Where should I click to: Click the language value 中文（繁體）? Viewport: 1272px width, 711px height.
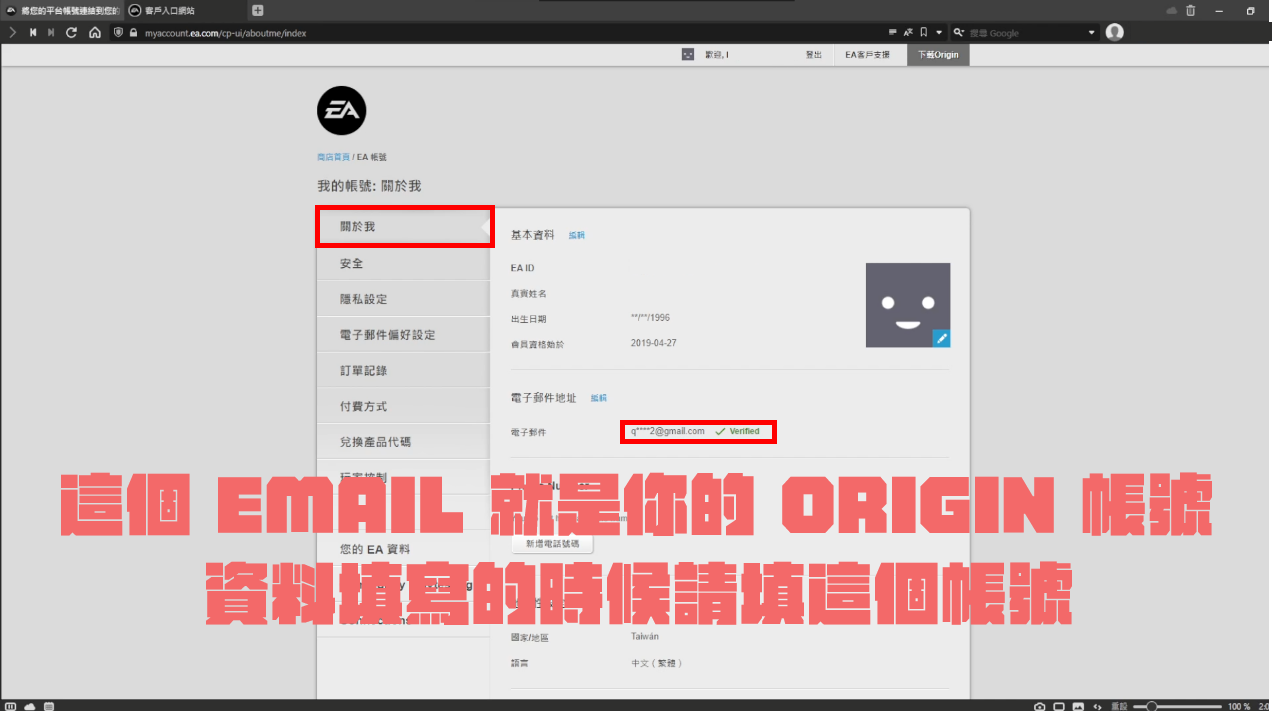(x=657, y=663)
